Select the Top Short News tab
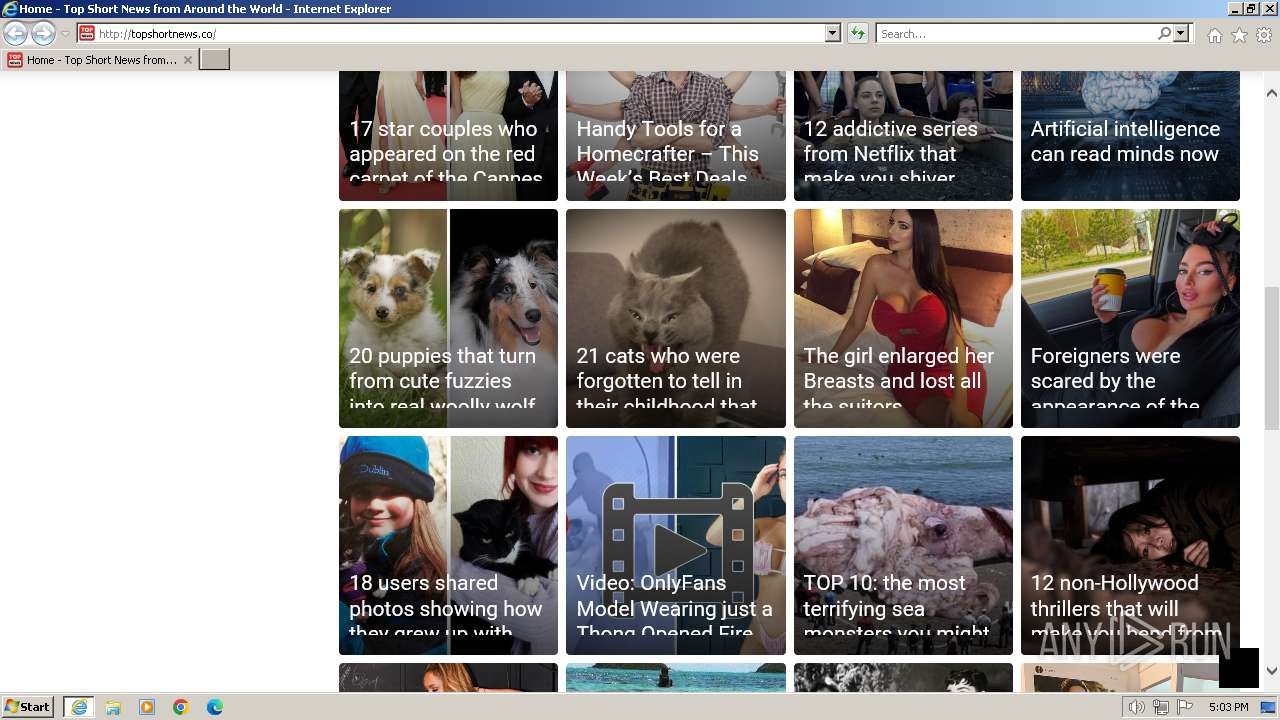The image size is (1280, 720). (x=98, y=60)
